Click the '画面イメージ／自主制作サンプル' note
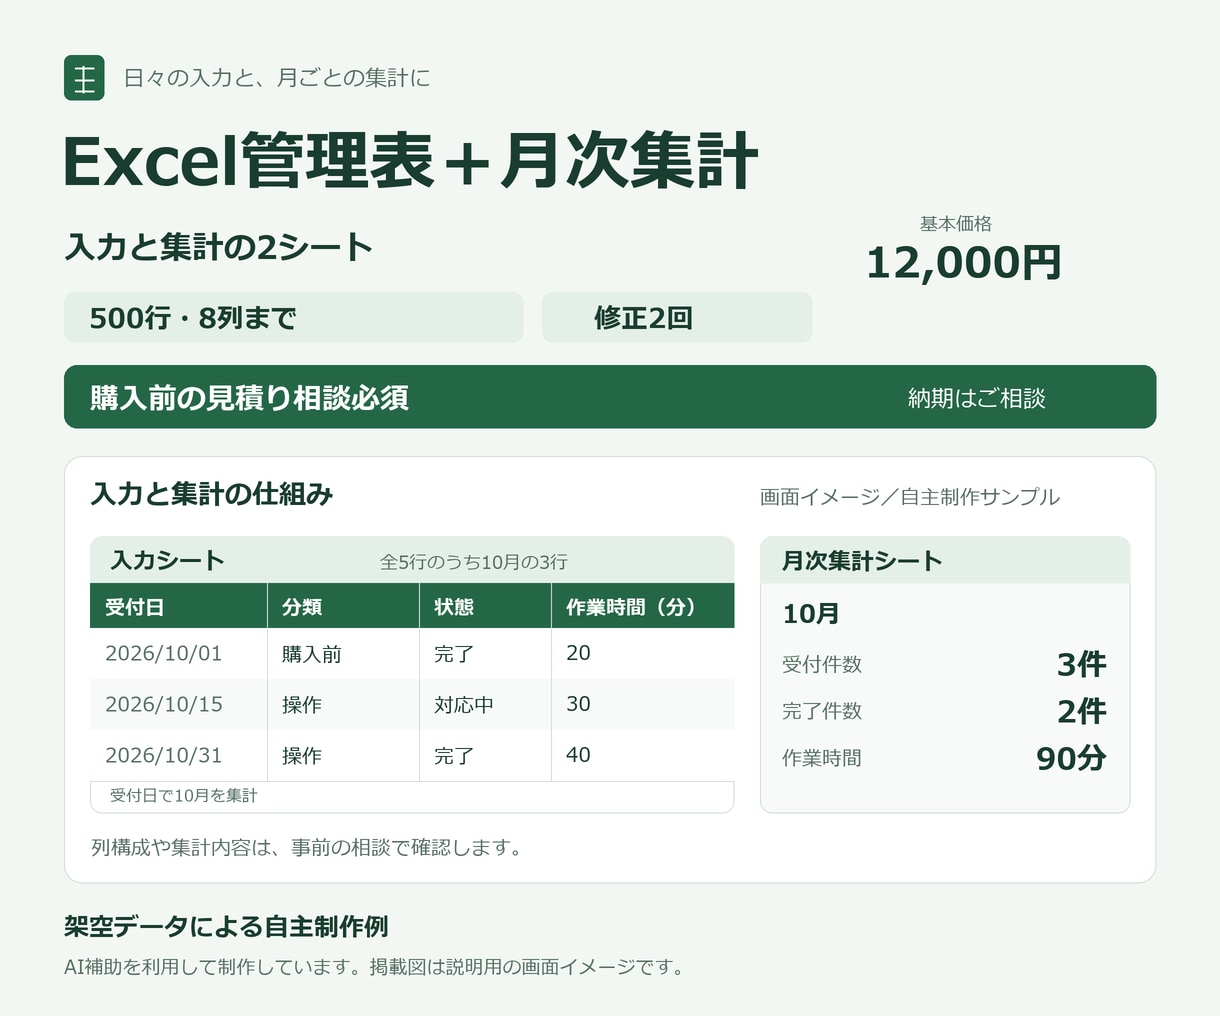This screenshot has height=1016, width=1220. pyautogui.click(x=910, y=497)
